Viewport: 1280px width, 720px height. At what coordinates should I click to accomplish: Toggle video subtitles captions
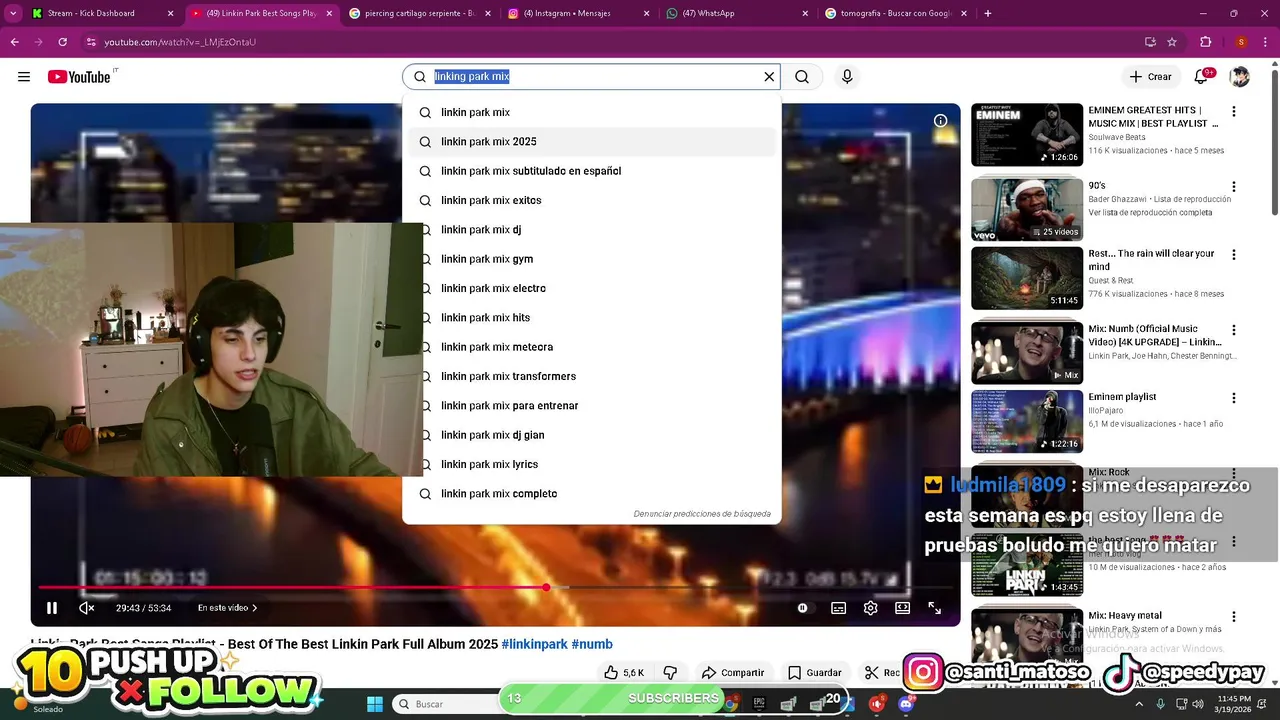click(838, 608)
